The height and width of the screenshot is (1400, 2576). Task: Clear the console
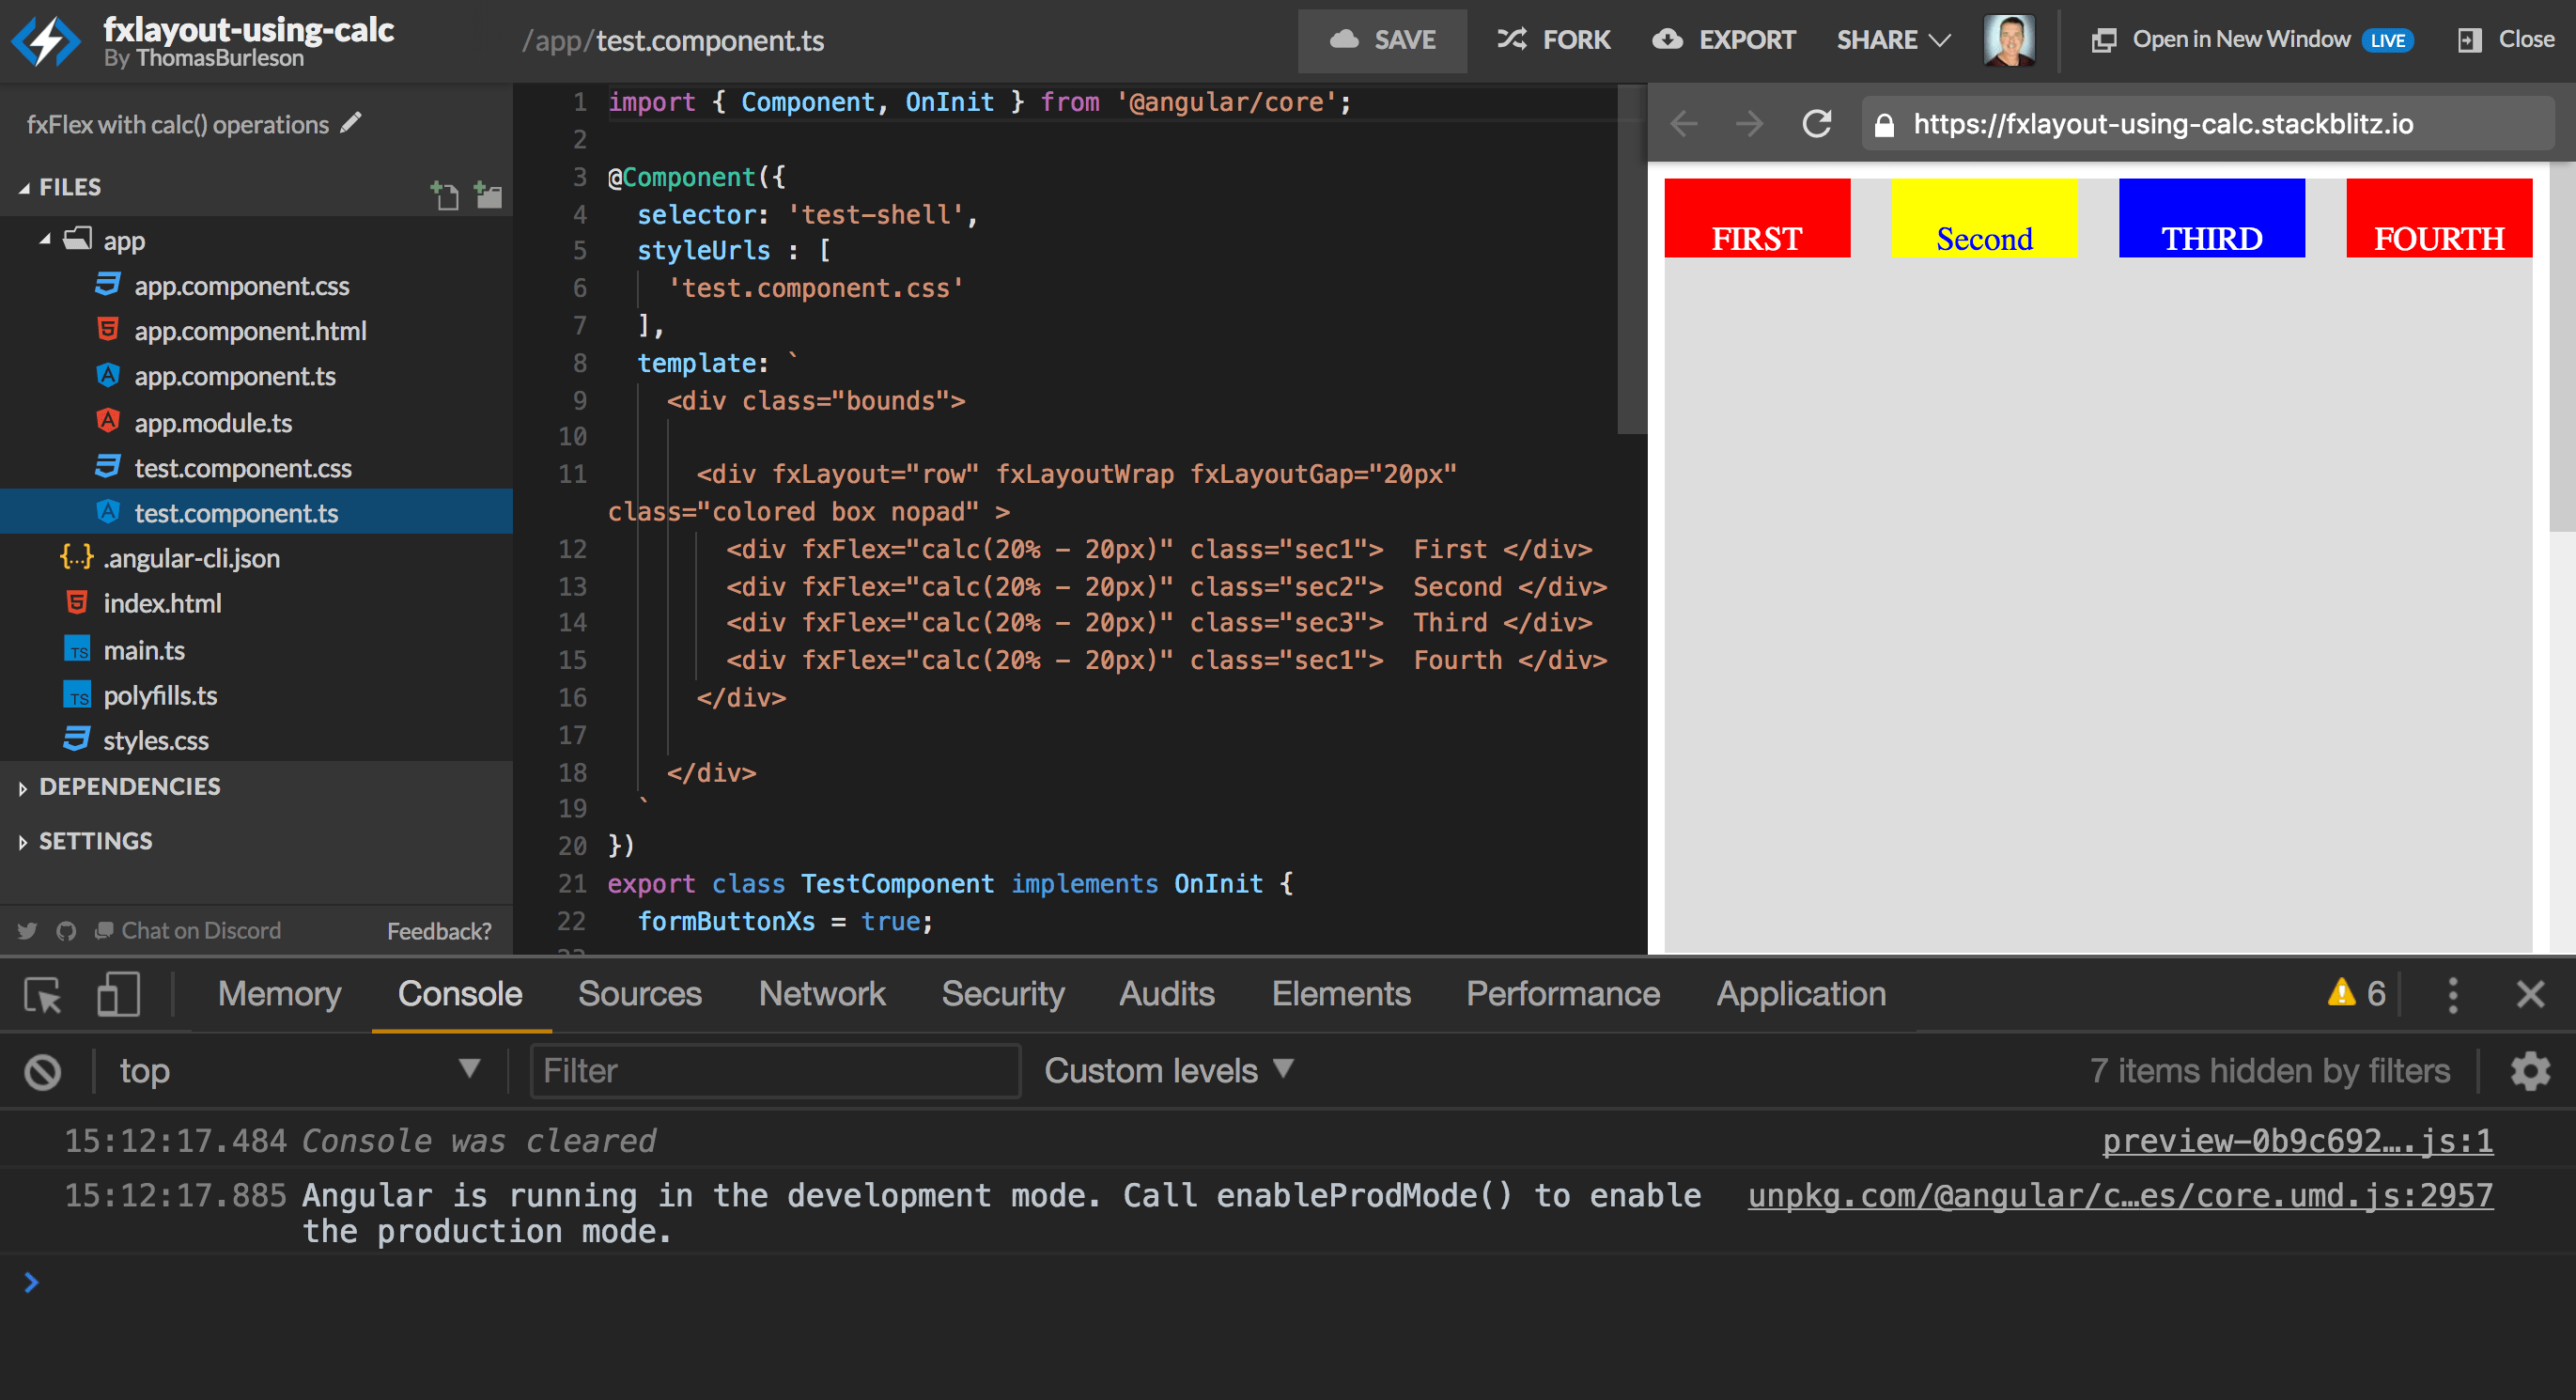43,1072
